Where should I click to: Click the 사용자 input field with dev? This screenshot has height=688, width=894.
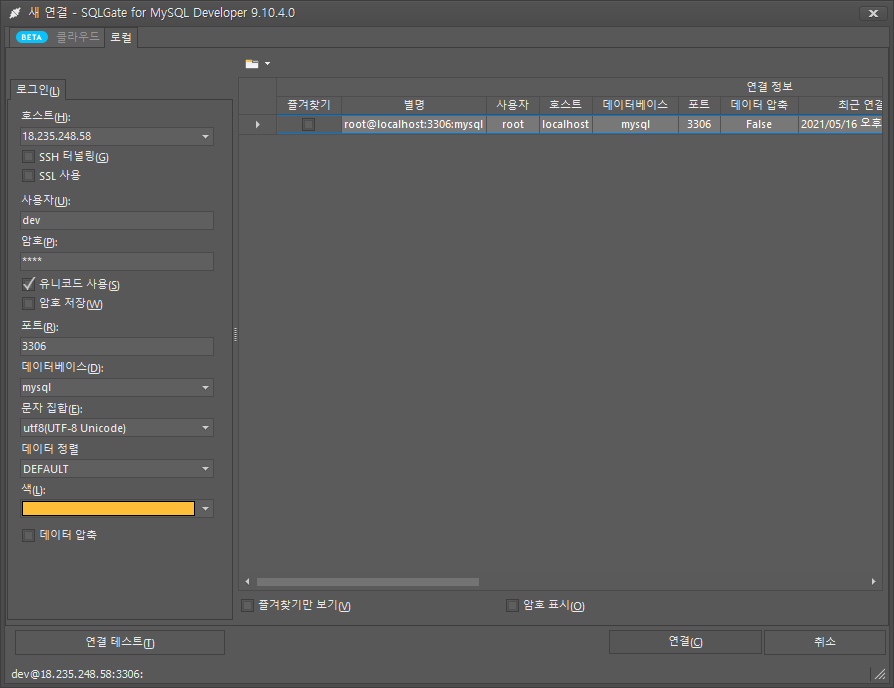pyautogui.click(x=117, y=221)
